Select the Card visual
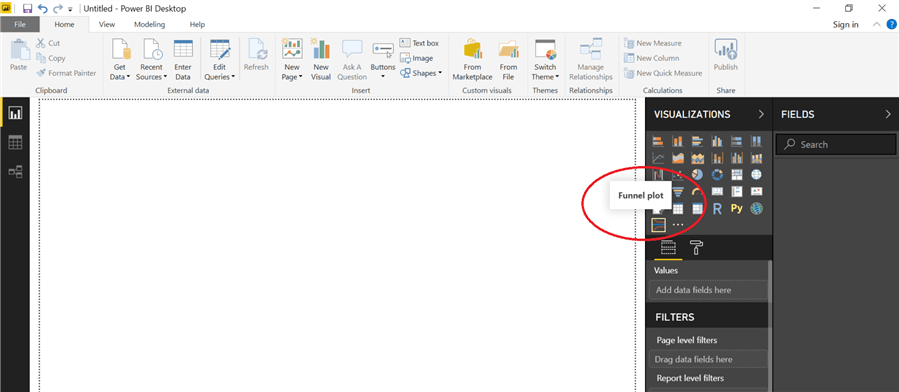Image resolution: width=899 pixels, height=392 pixels. pyautogui.click(x=717, y=191)
